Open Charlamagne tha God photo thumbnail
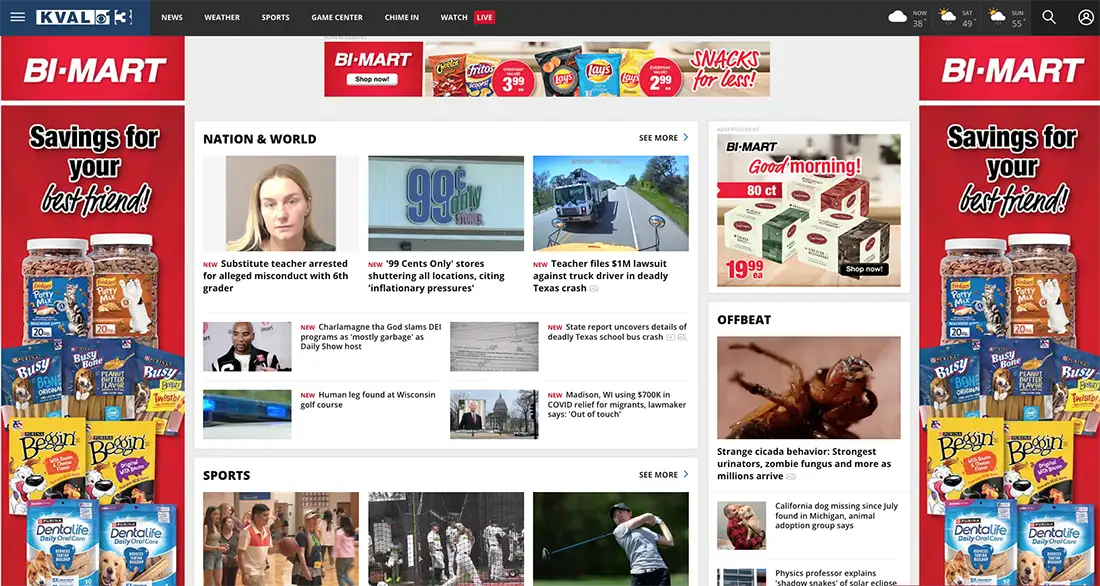Screen dimensions: 1100x586 point(247,347)
